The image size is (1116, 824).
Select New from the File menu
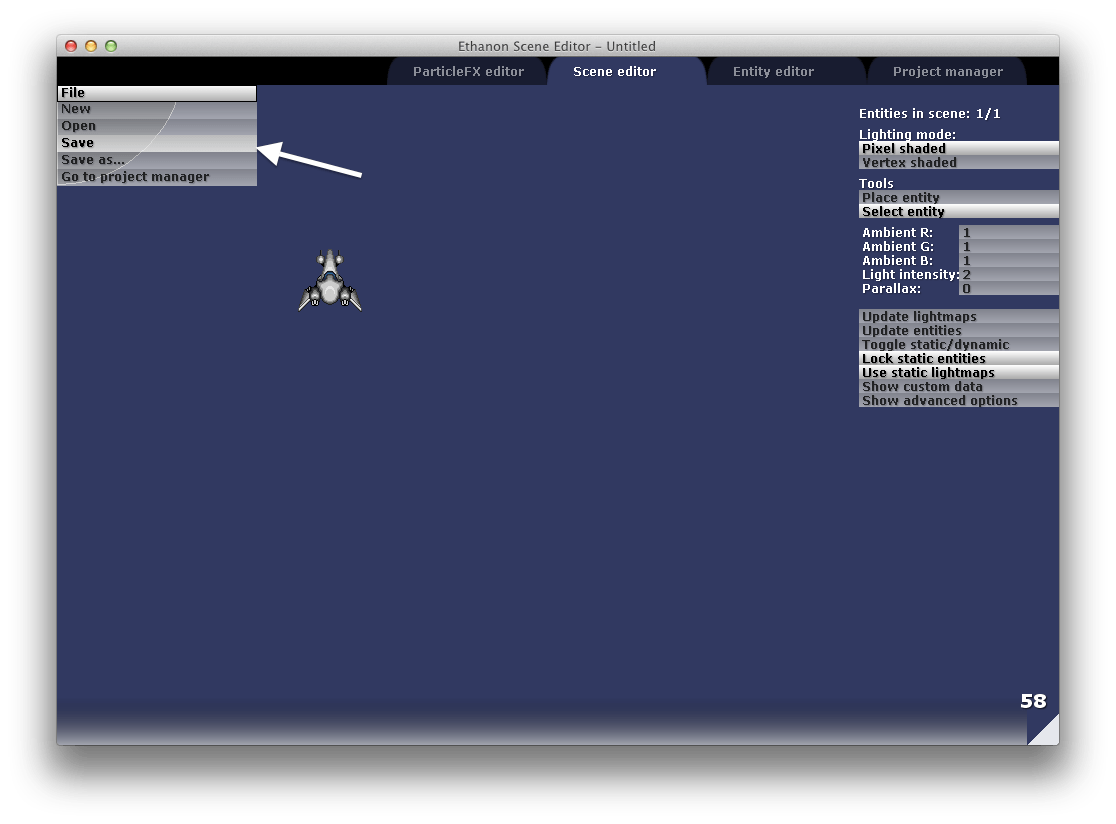(156, 109)
